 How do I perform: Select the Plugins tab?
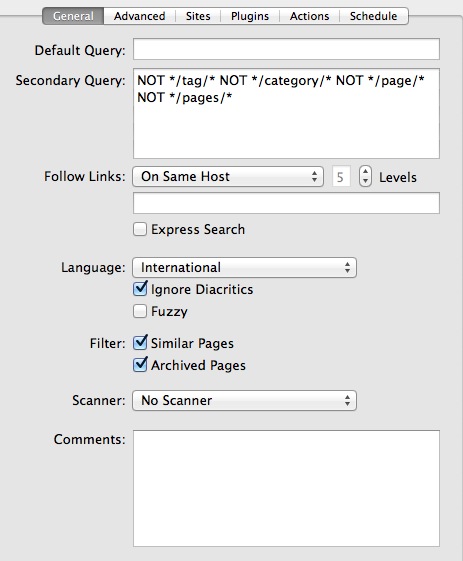click(250, 16)
